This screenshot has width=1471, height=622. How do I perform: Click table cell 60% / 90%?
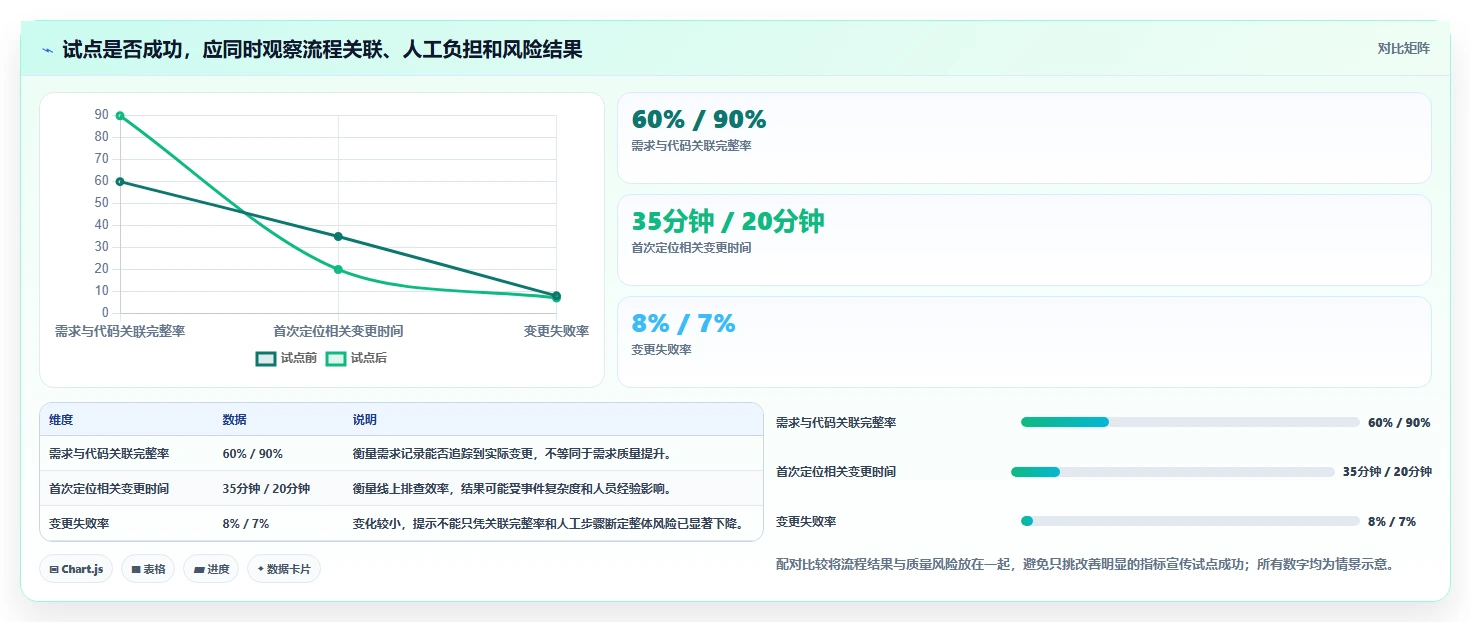click(253, 454)
